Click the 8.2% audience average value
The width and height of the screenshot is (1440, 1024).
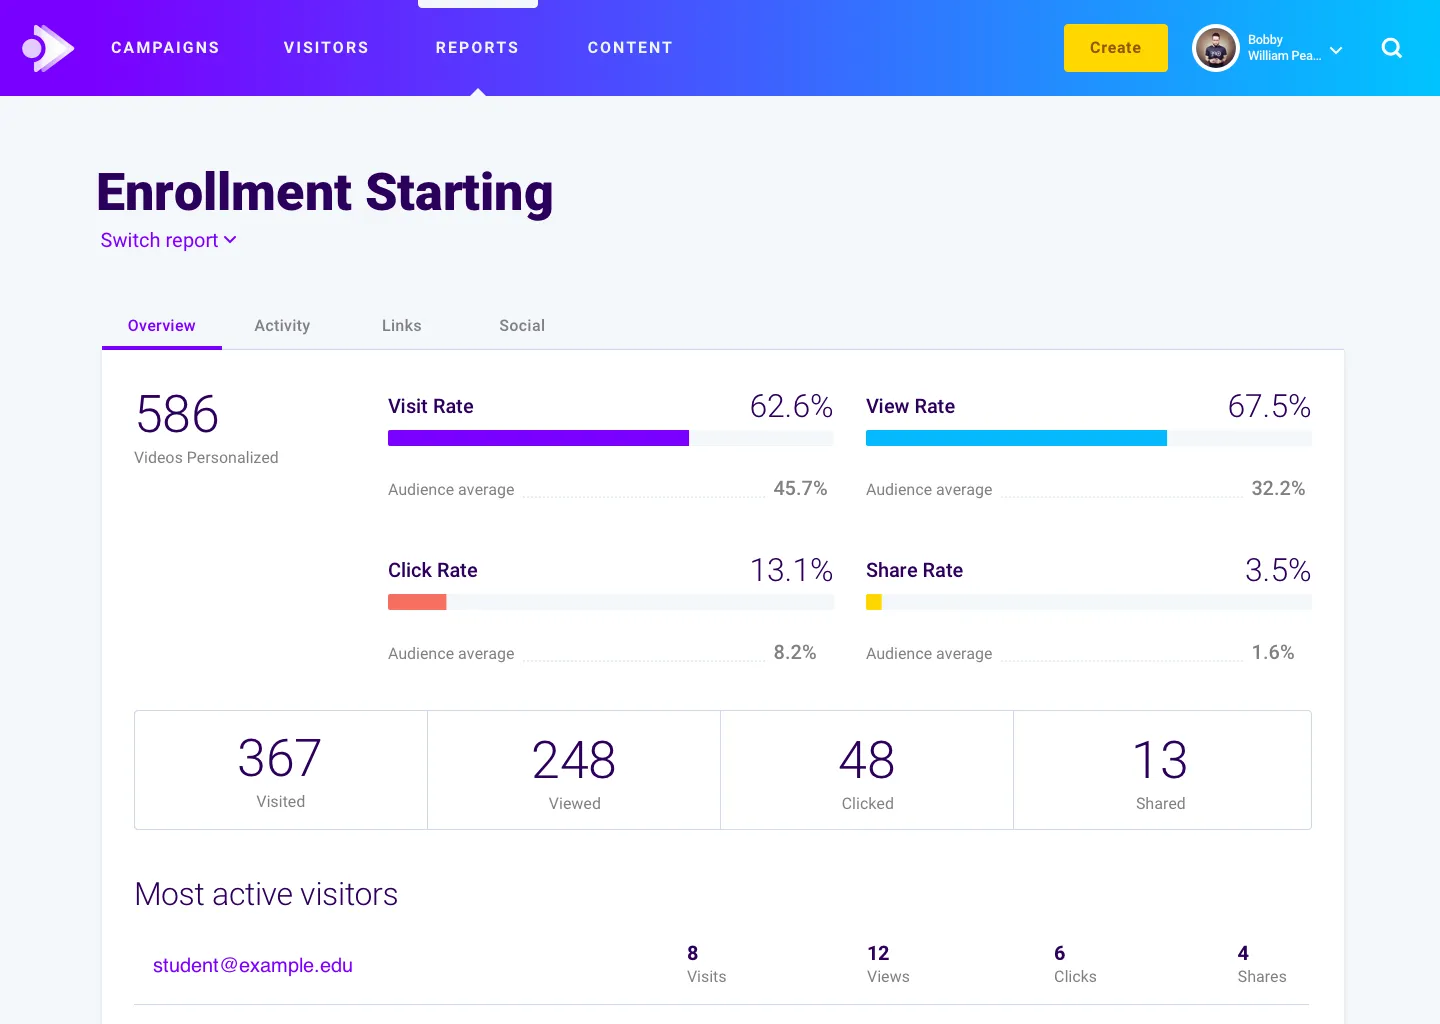click(795, 652)
